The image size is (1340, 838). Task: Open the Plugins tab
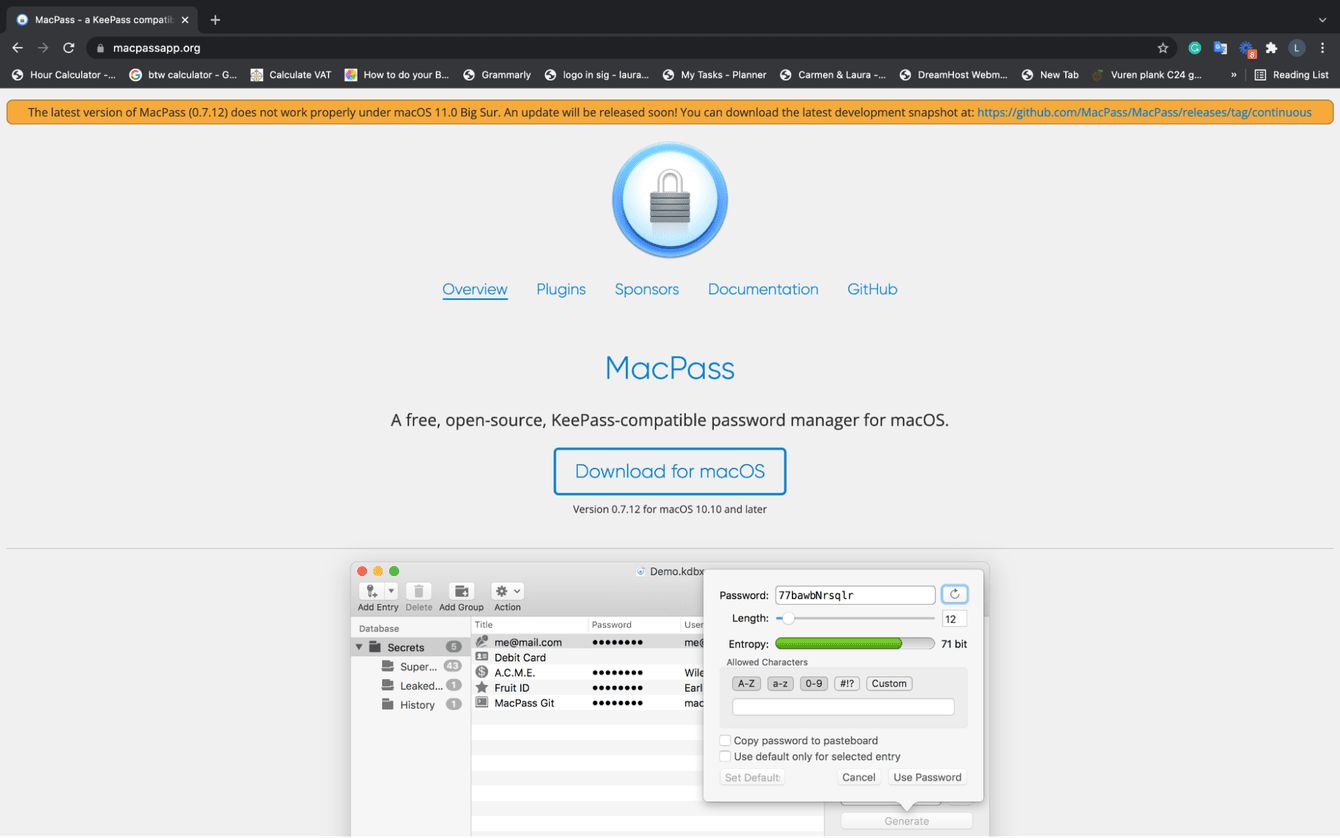pos(561,289)
